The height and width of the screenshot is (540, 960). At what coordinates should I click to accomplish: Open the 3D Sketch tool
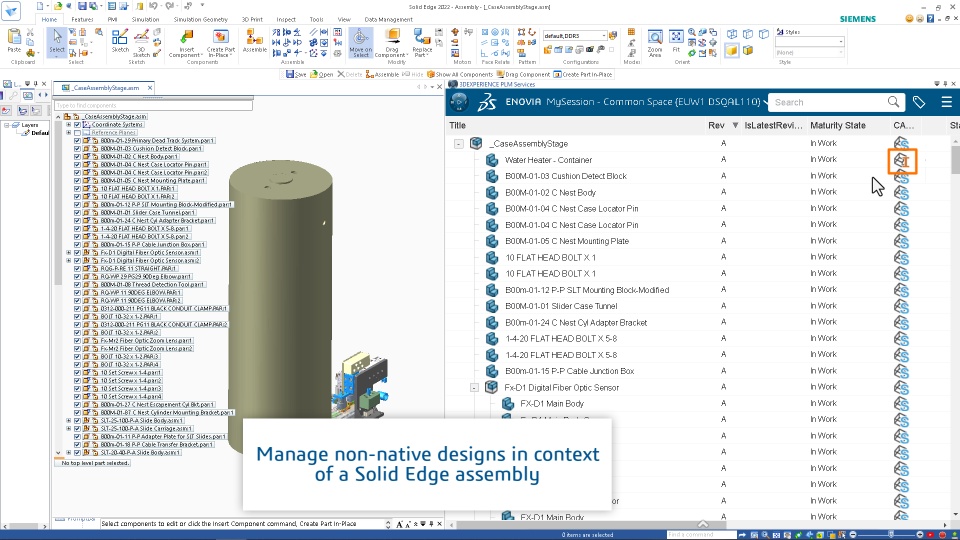(141, 43)
